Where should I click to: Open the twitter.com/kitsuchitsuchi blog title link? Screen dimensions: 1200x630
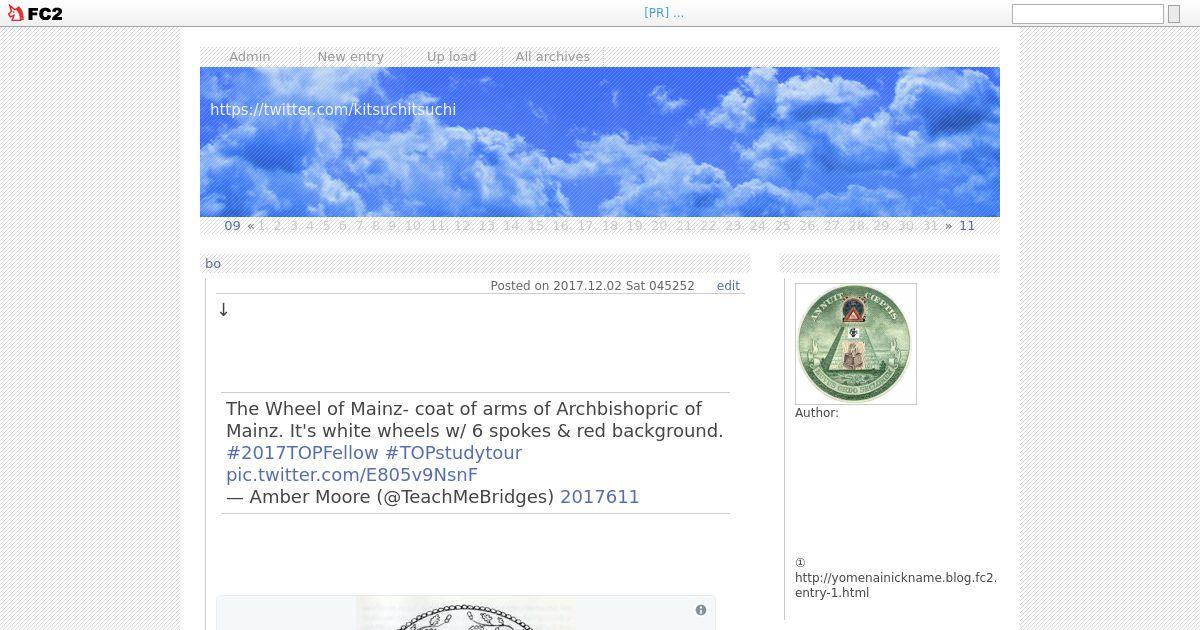click(x=333, y=109)
